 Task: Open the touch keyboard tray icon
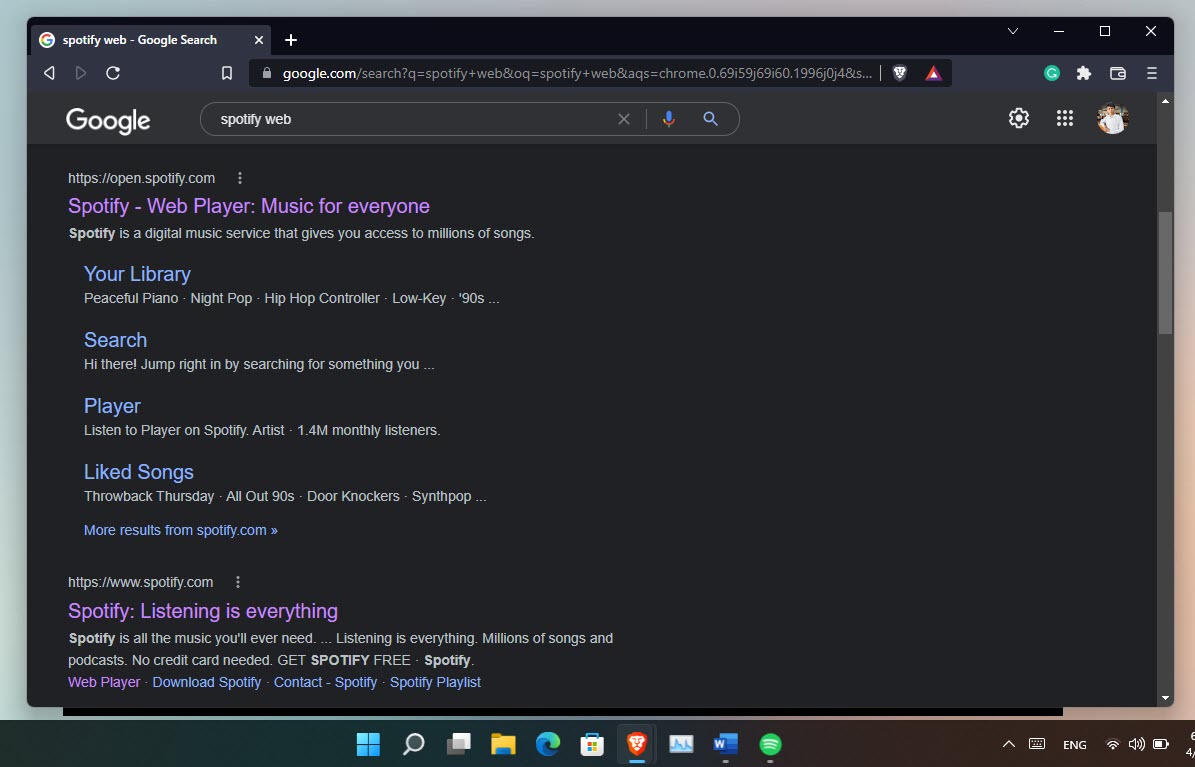[1036, 744]
